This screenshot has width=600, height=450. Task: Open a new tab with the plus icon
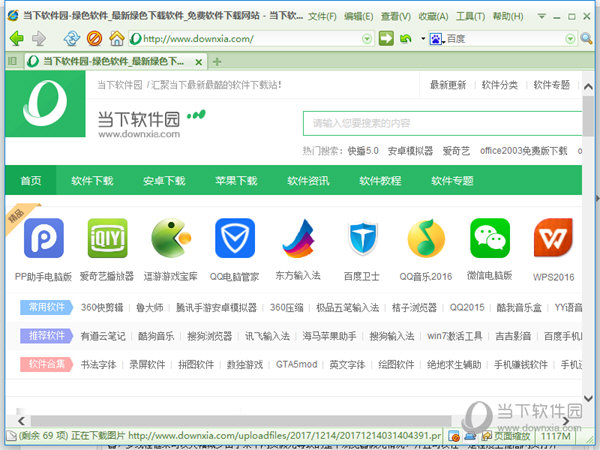click(217, 62)
